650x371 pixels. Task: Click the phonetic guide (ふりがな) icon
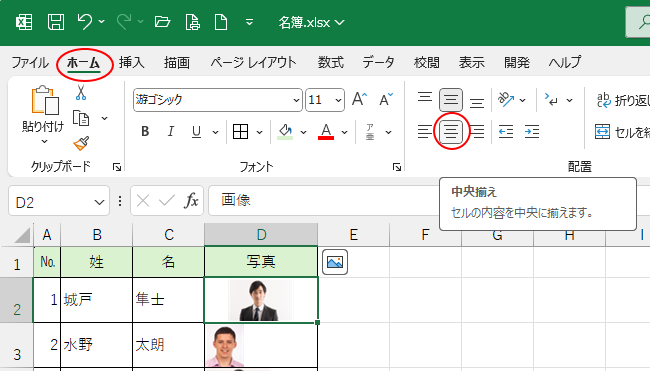click(370, 132)
